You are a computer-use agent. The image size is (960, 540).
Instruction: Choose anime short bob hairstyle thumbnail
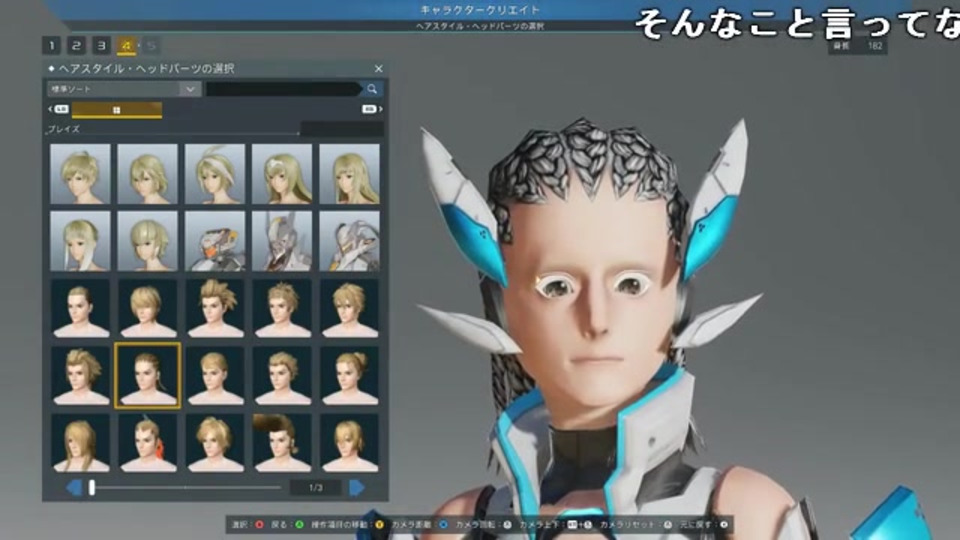click(x=148, y=174)
